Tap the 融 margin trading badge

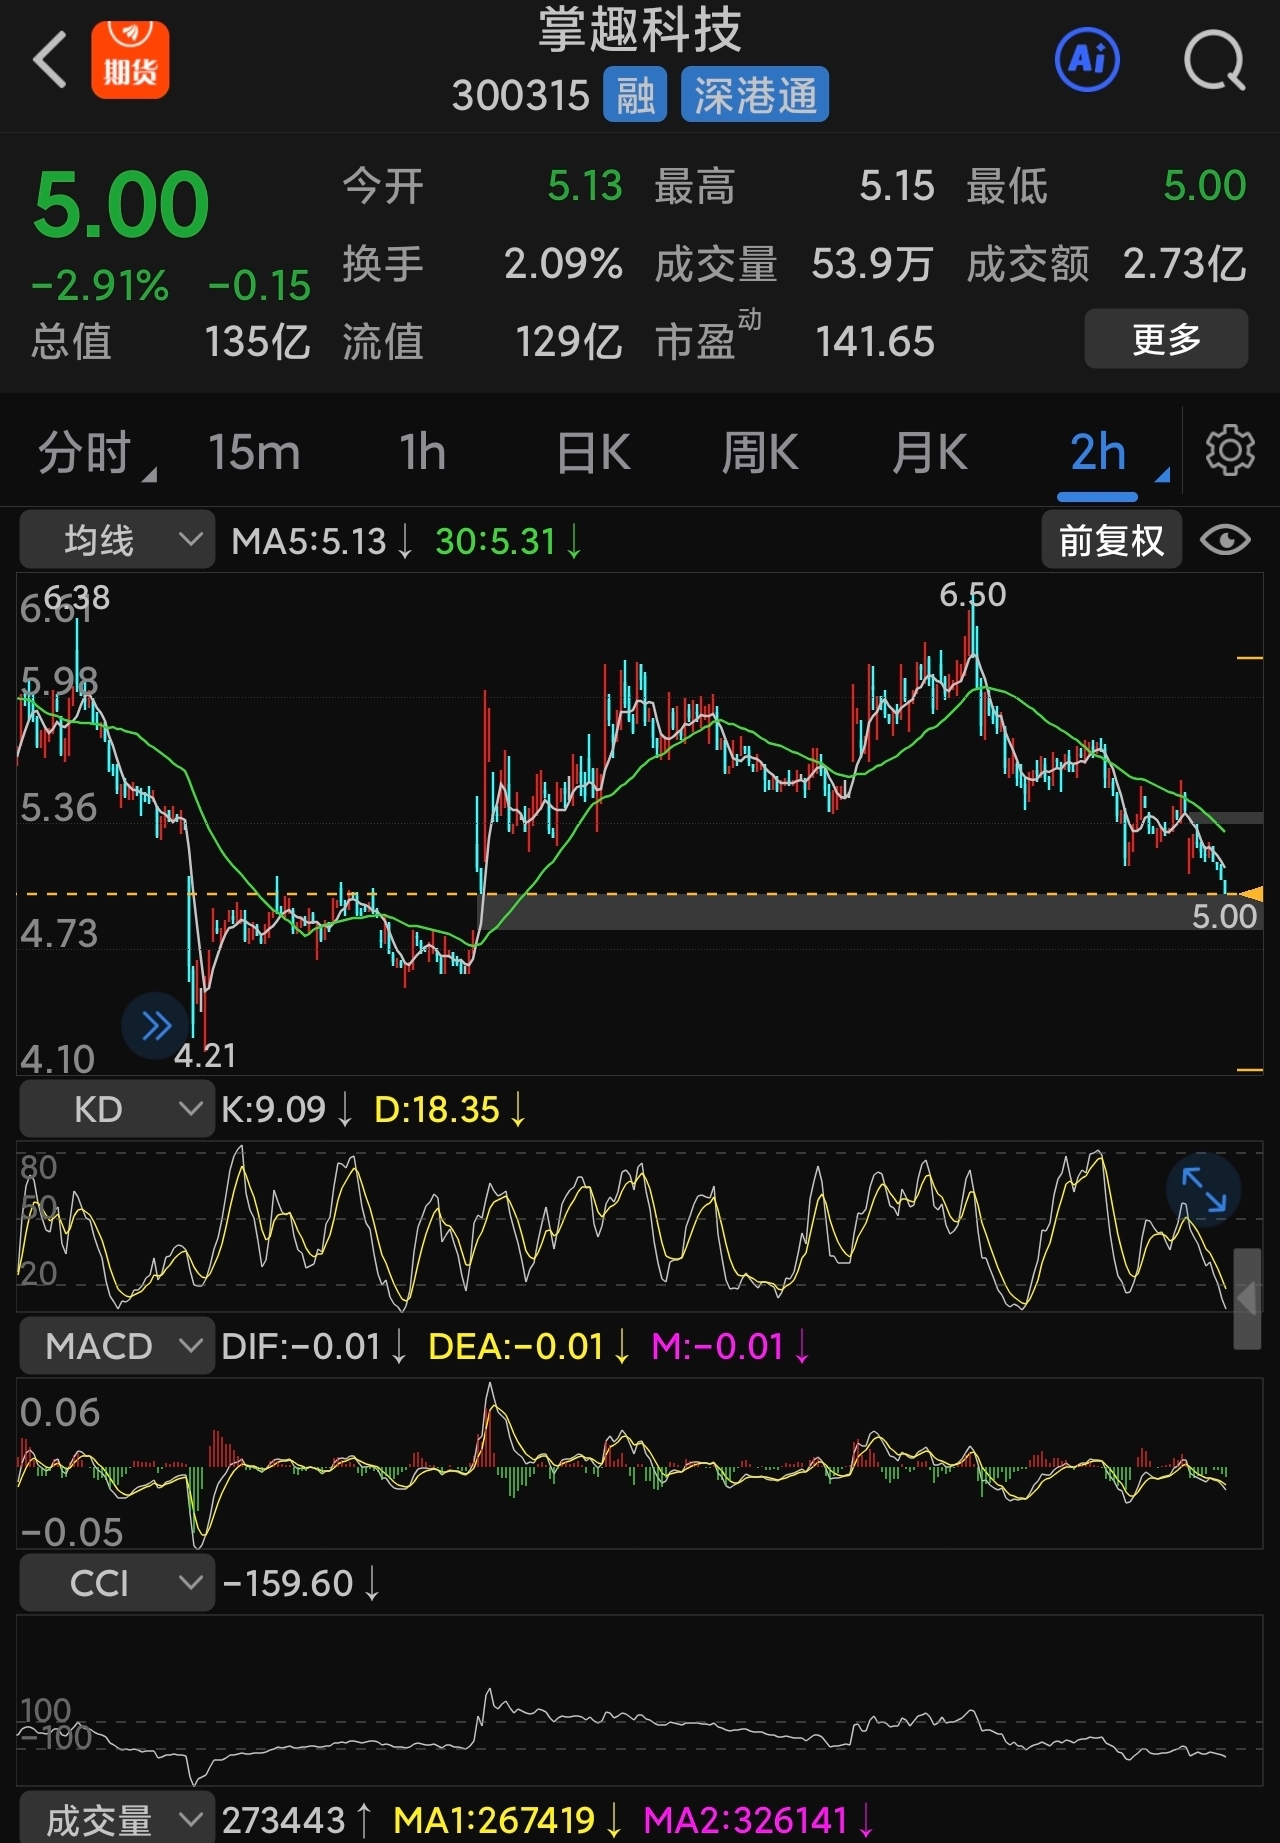(635, 95)
